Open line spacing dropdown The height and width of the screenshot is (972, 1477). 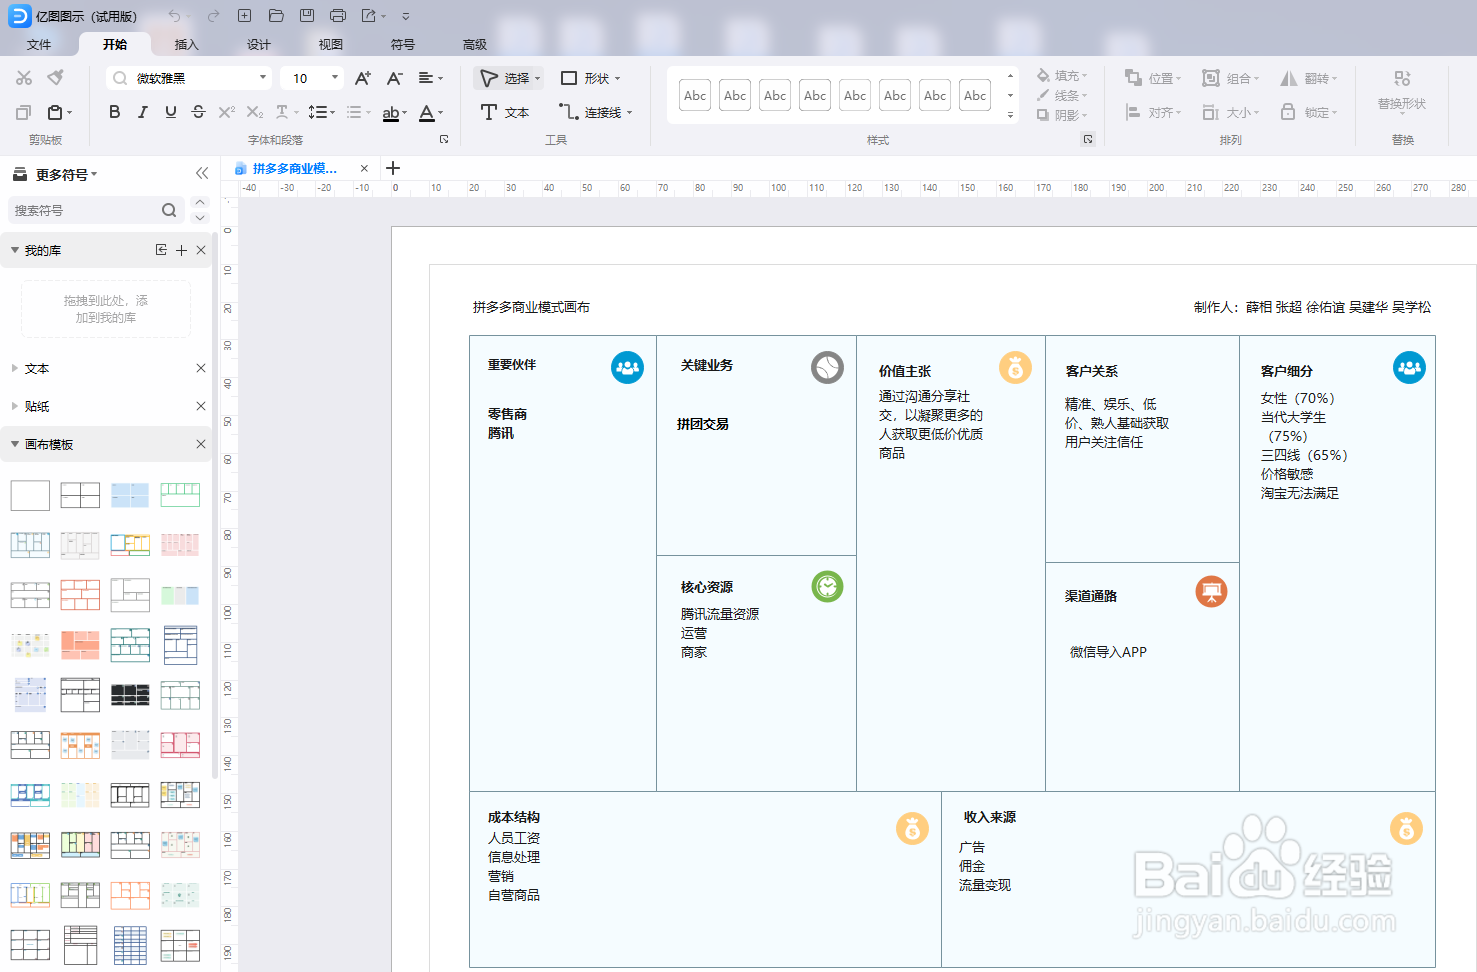[x=321, y=112]
